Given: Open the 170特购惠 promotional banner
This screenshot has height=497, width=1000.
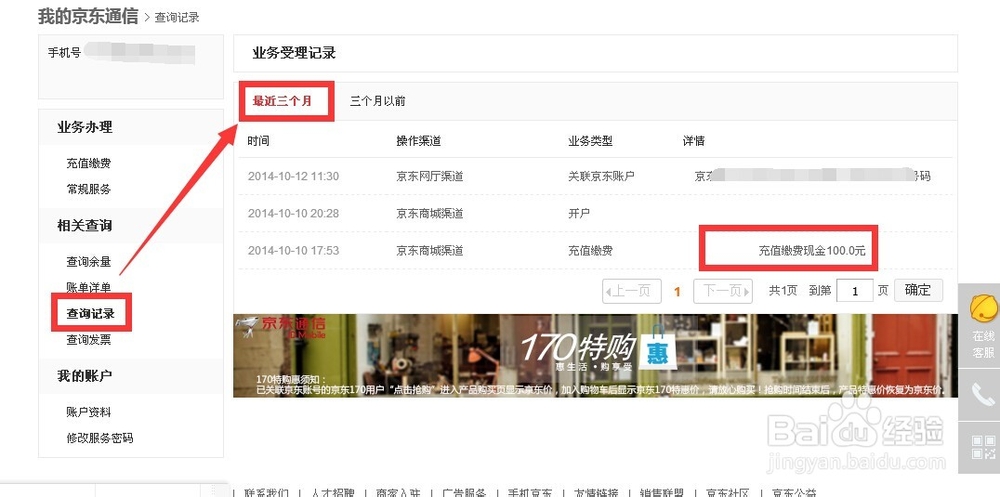Looking at the screenshot, I should pyautogui.click(x=595, y=355).
